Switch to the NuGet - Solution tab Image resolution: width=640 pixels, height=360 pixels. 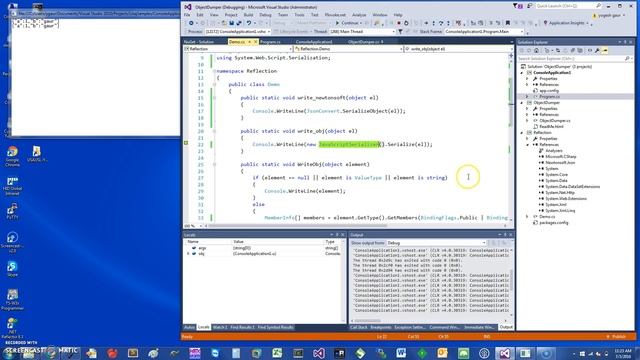point(199,42)
